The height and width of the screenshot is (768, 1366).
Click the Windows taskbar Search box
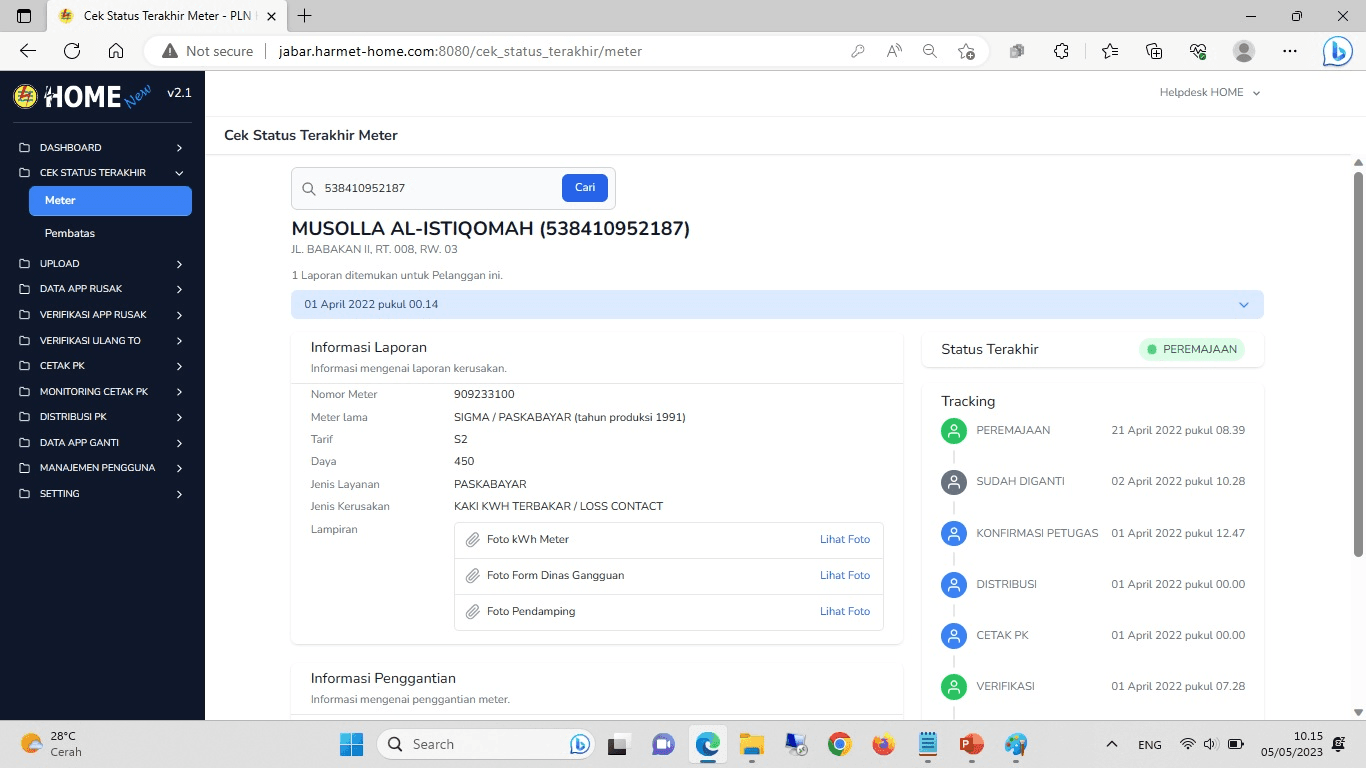click(x=484, y=744)
